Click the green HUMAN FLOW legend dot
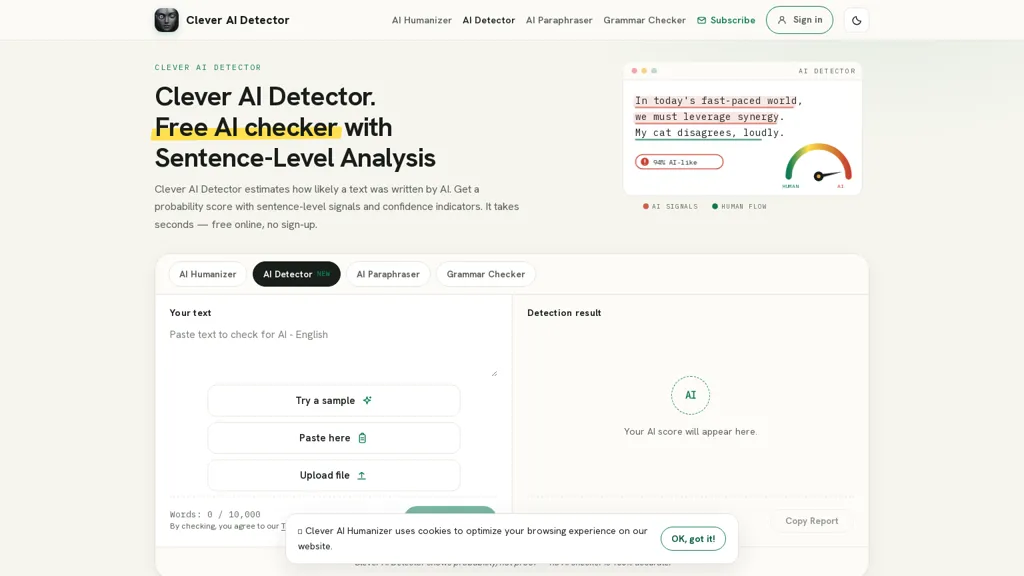The width and height of the screenshot is (1024, 576). 715,206
